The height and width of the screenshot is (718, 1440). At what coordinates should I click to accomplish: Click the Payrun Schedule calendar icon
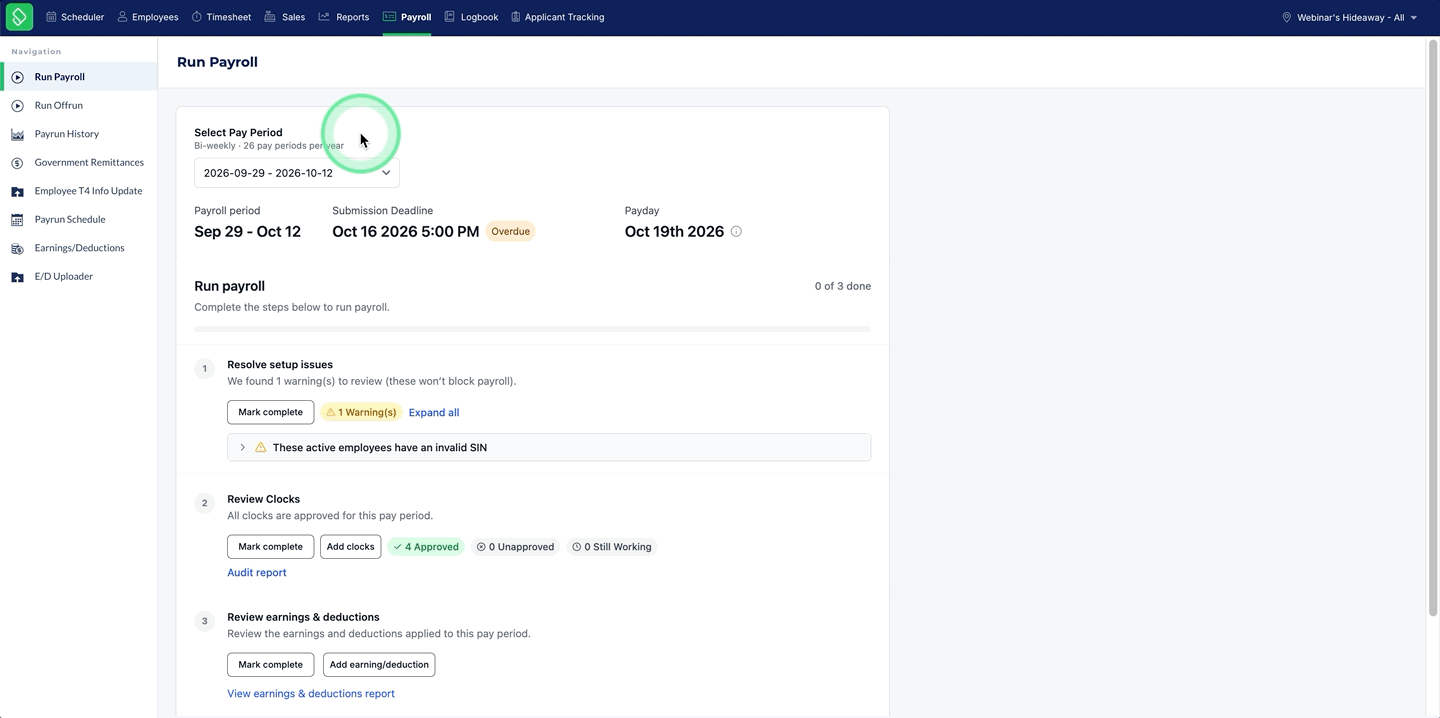point(17,220)
